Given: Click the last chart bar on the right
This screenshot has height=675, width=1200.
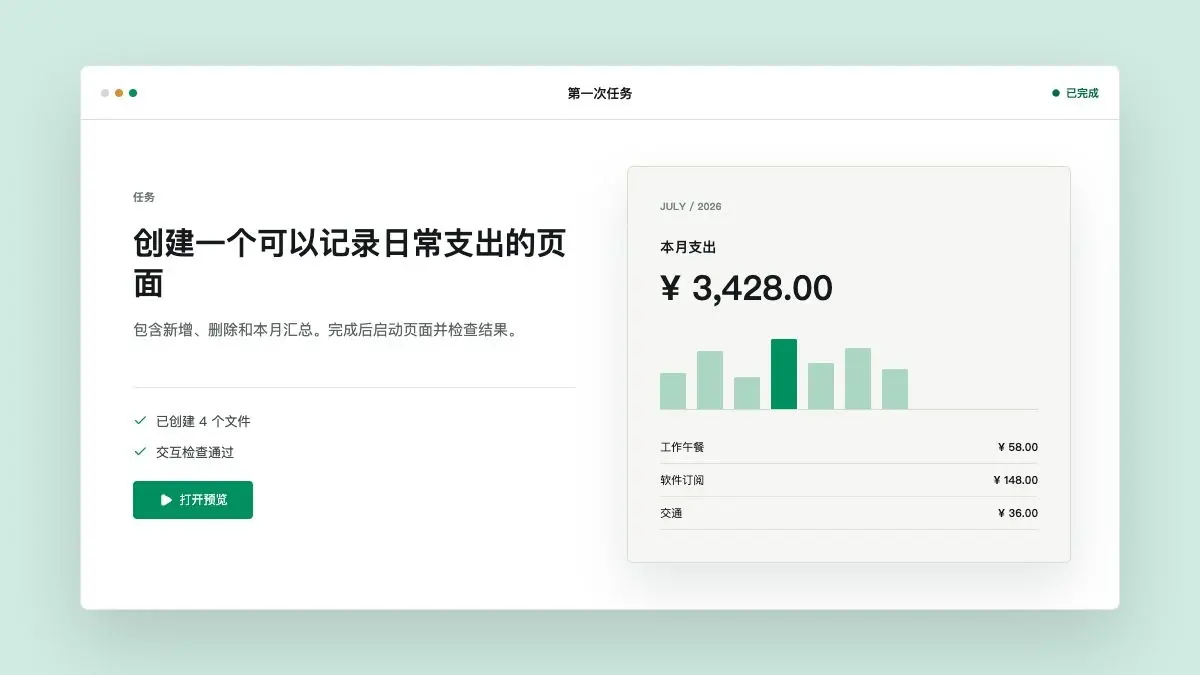Looking at the screenshot, I should point(895,389).
